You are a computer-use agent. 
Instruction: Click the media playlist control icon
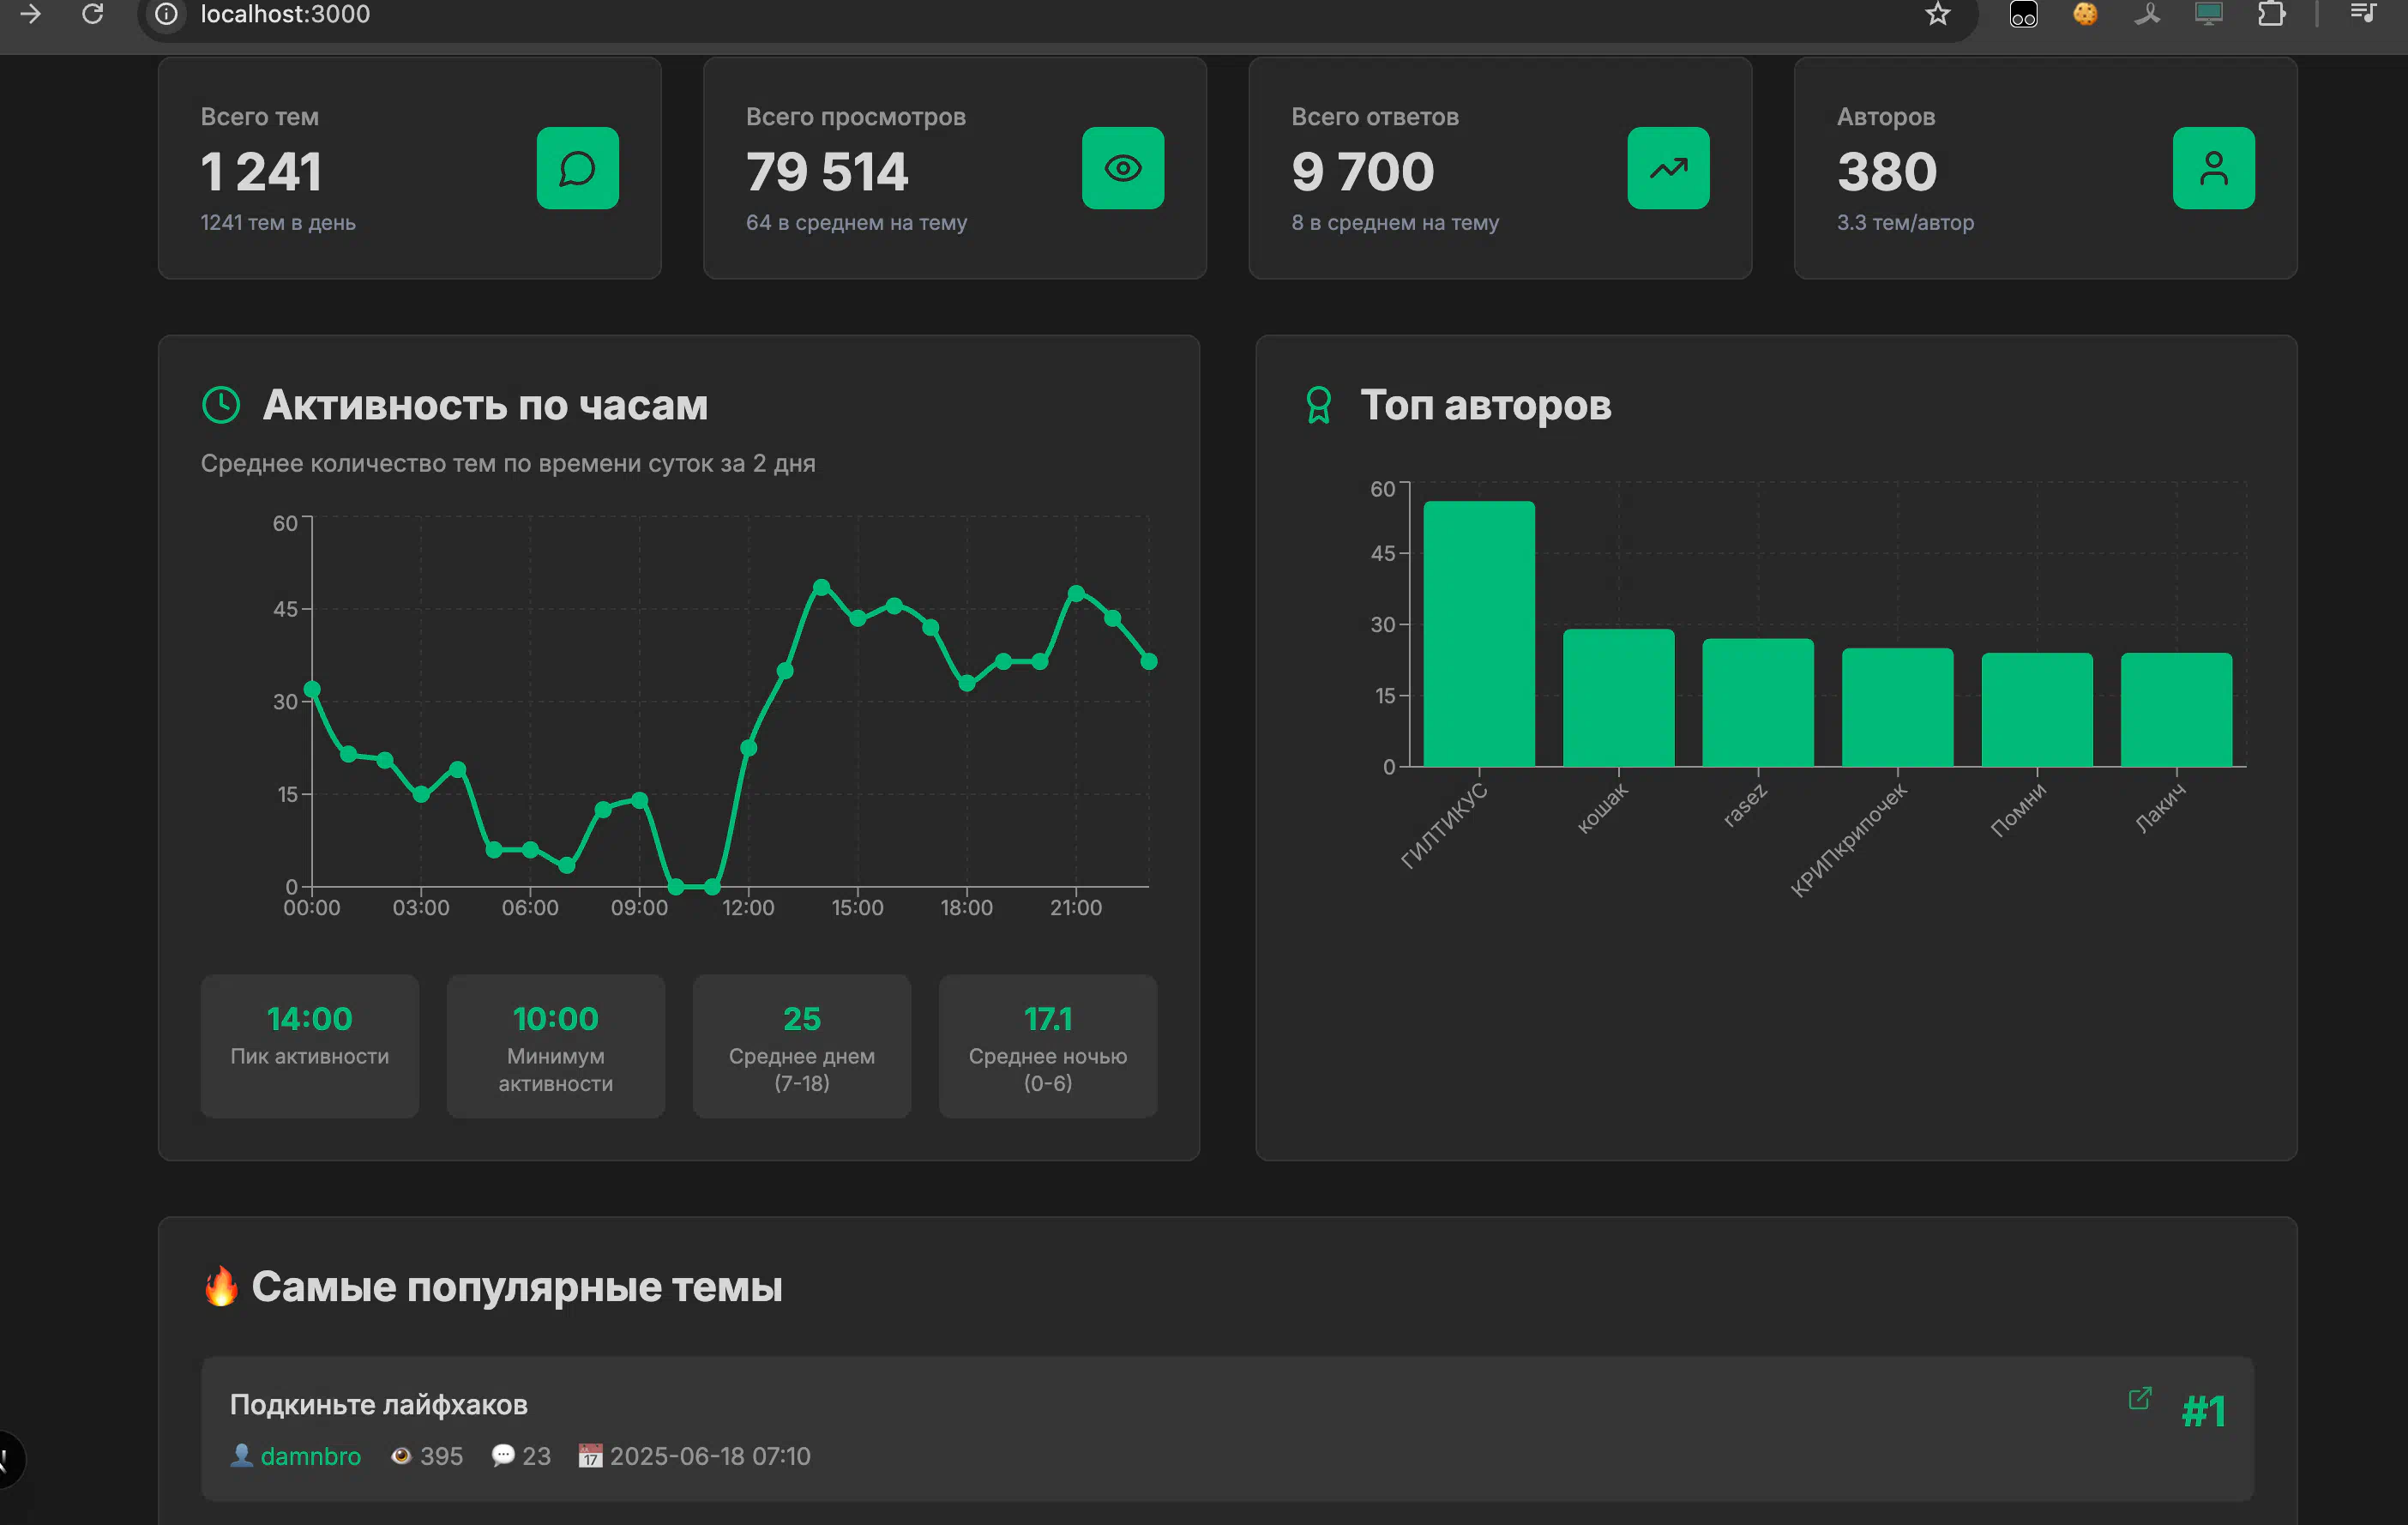point(2363,13)
